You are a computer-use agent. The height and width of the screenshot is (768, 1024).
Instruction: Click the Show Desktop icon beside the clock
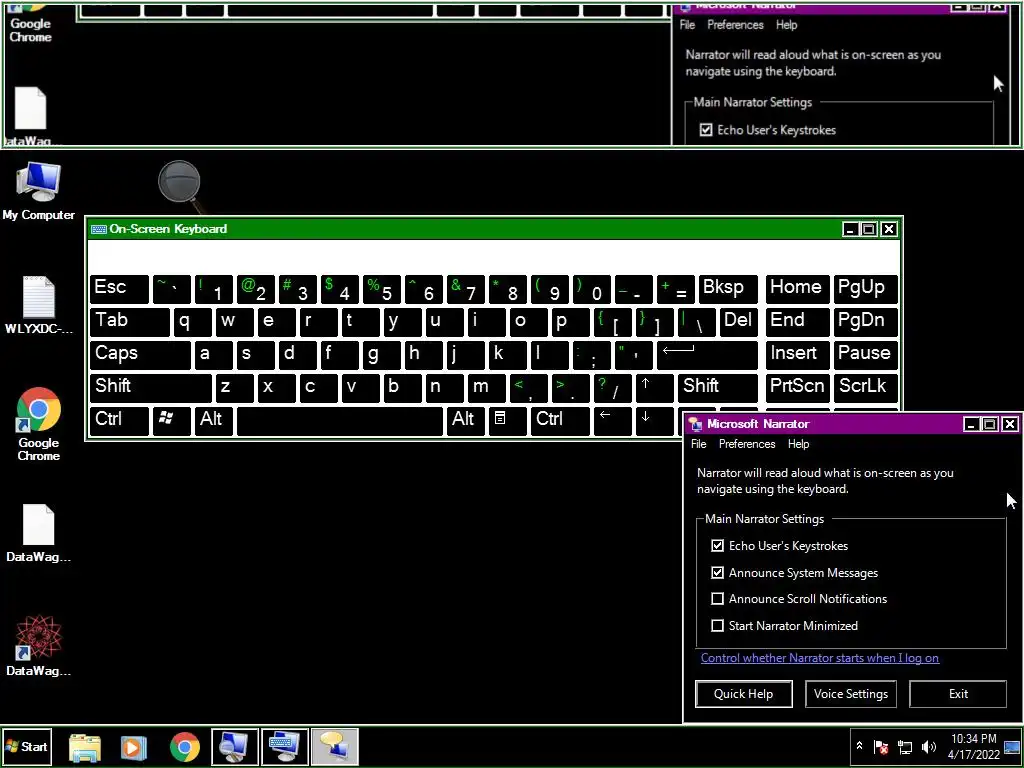1012,746
